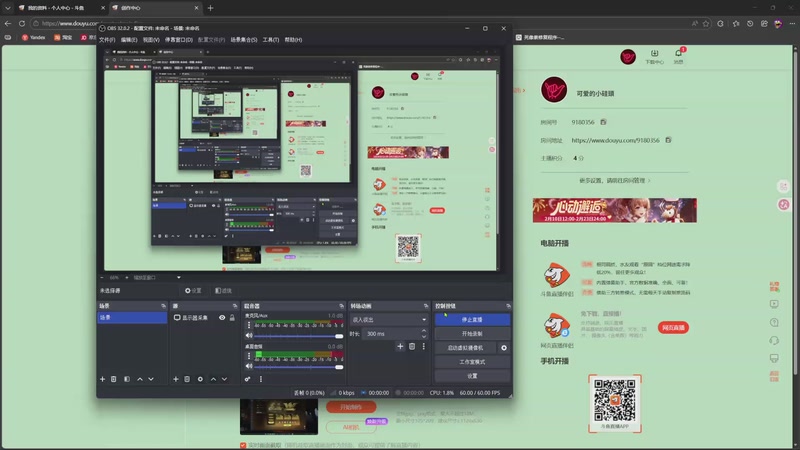Viewport: 800px width, 450px height.
Task: Toggle visibility eye of 显示器采集 source
Action: pos(222,317)
